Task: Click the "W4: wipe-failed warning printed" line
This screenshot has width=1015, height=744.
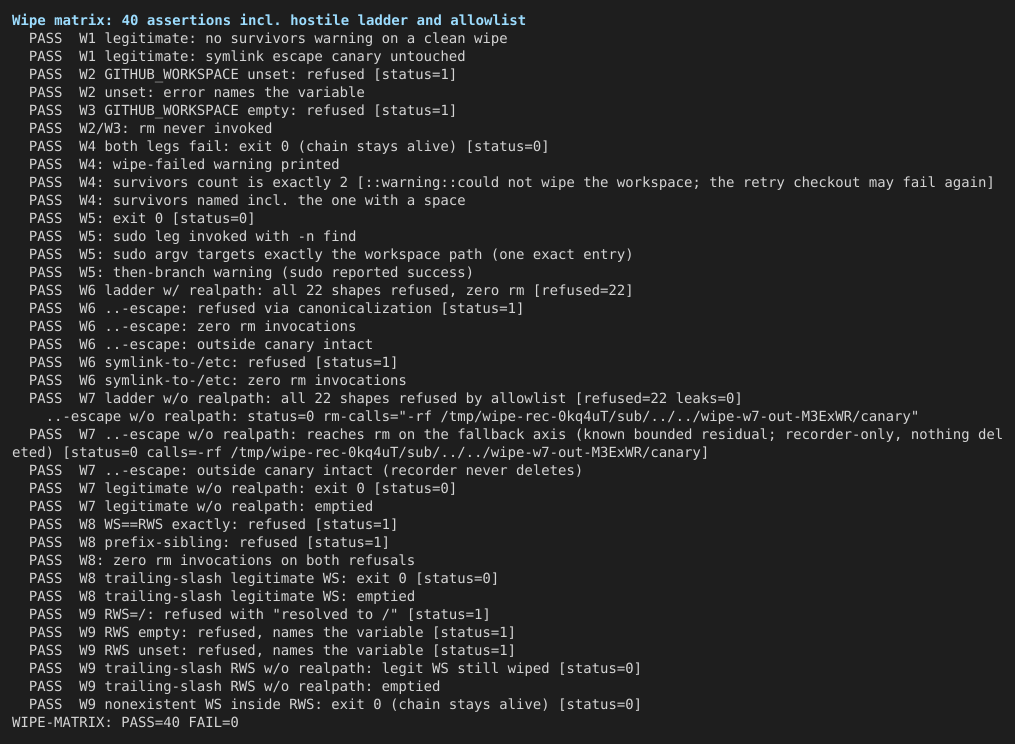Action: click(184, 164)
